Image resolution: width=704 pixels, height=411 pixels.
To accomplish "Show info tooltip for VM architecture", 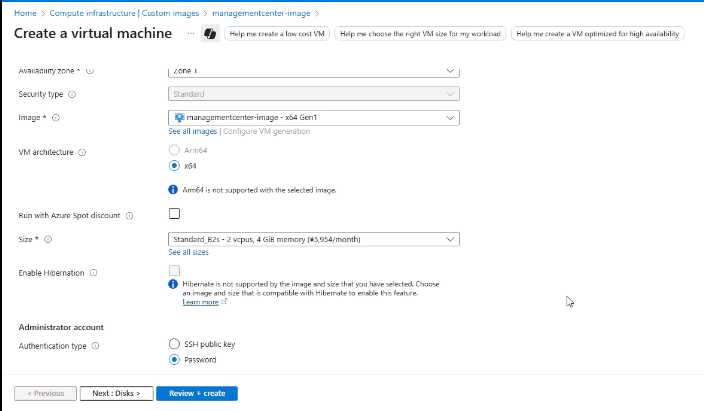I will (x=82, y=152).
